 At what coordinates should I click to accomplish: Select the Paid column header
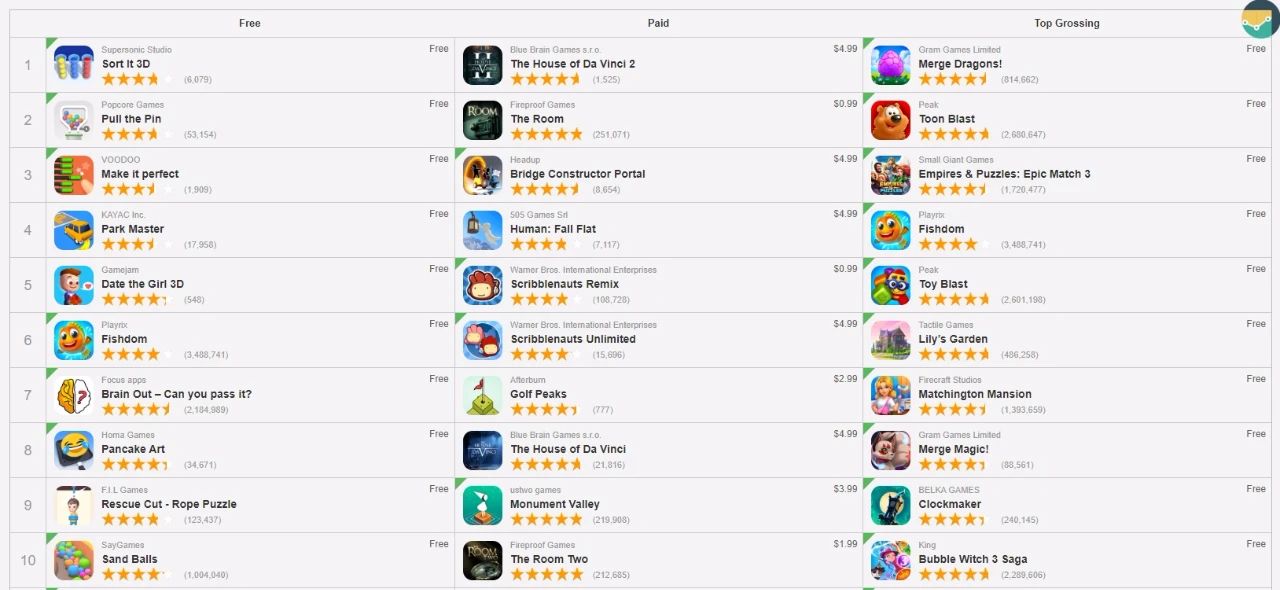pyautogui.click(x=658, y=23)
